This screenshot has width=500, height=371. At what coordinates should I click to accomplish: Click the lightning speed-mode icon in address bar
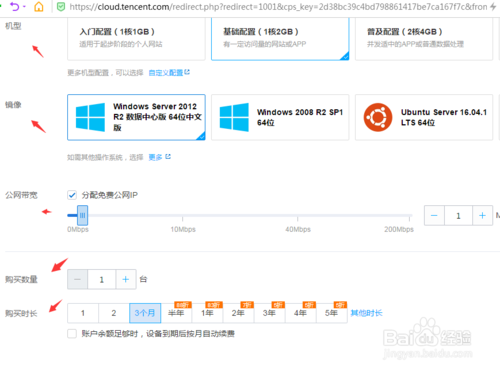pos(494,7)
